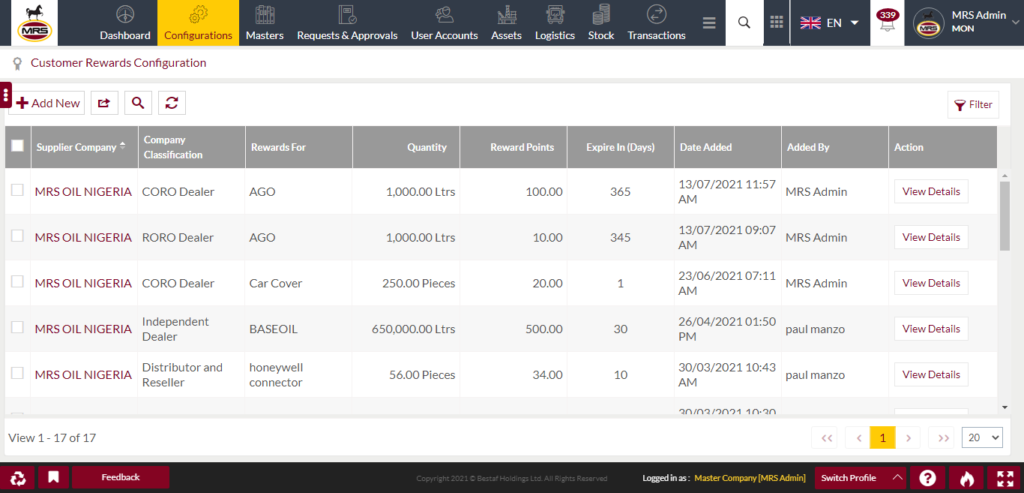Image resolution: width=1024 pixels, height=493 pixels.
Task: Click the Customer Rewards Configuration title
Action: (118, 63)
